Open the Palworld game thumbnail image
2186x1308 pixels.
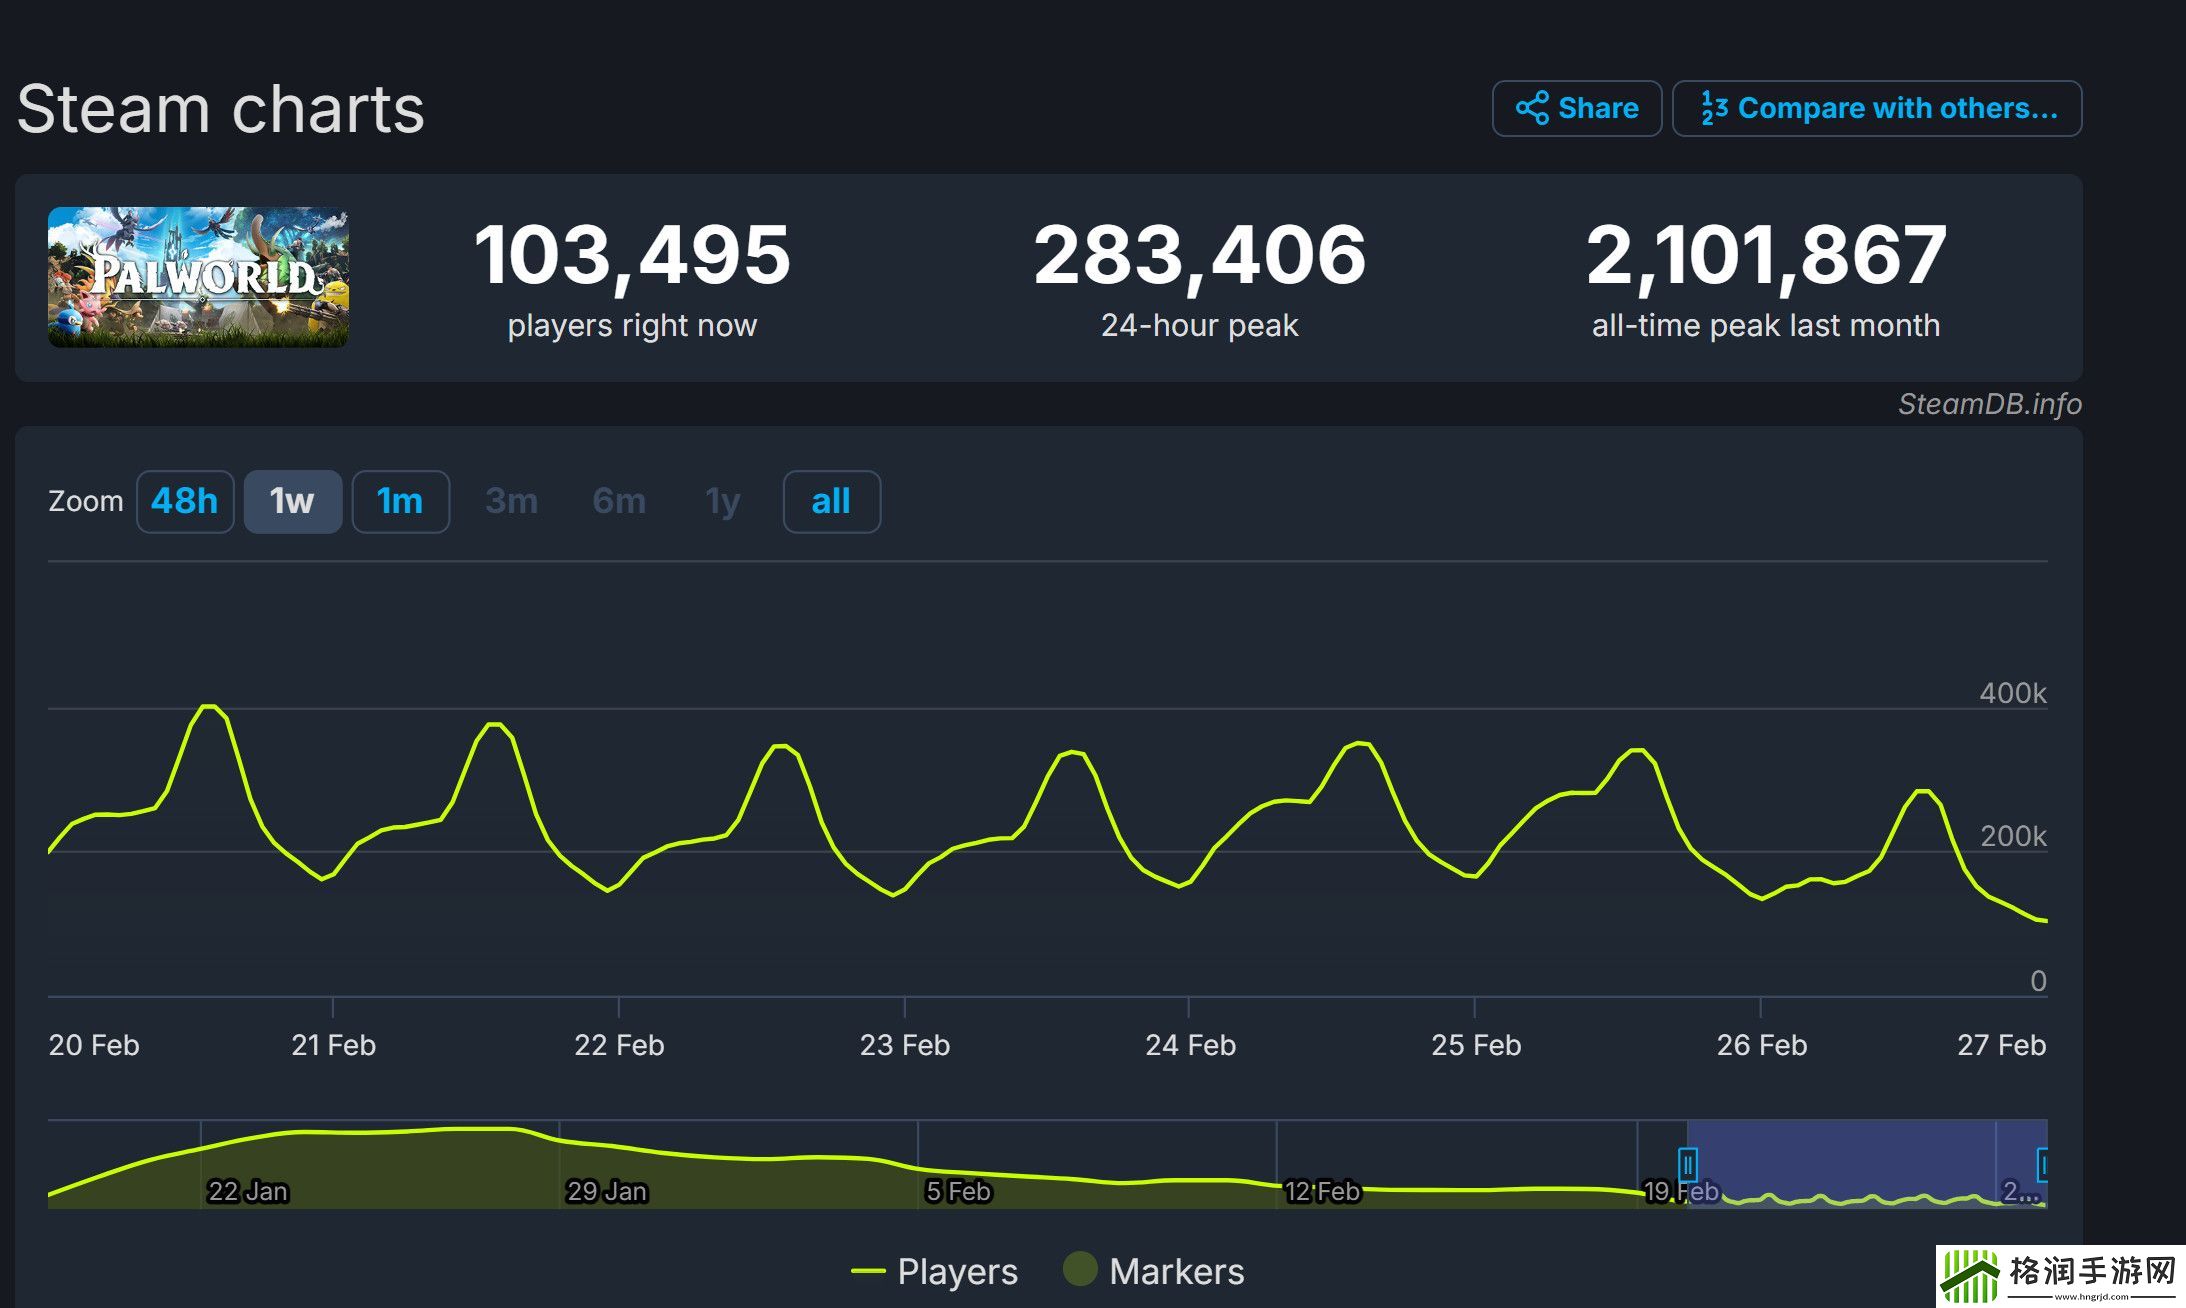196,277
